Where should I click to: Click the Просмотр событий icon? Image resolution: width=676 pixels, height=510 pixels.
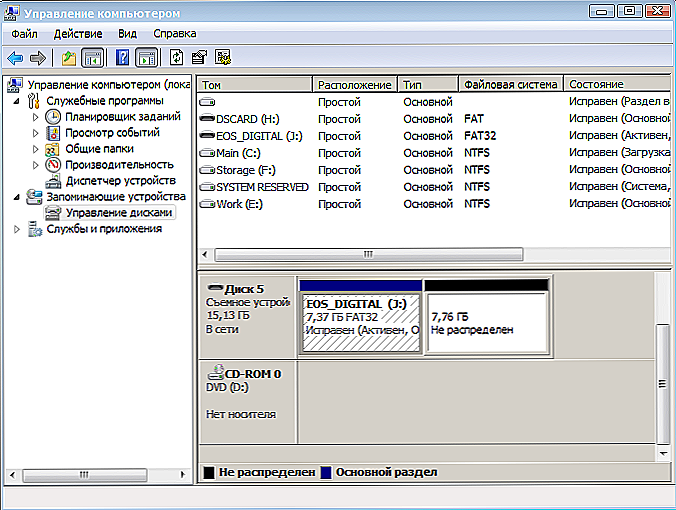coord(53,133)
